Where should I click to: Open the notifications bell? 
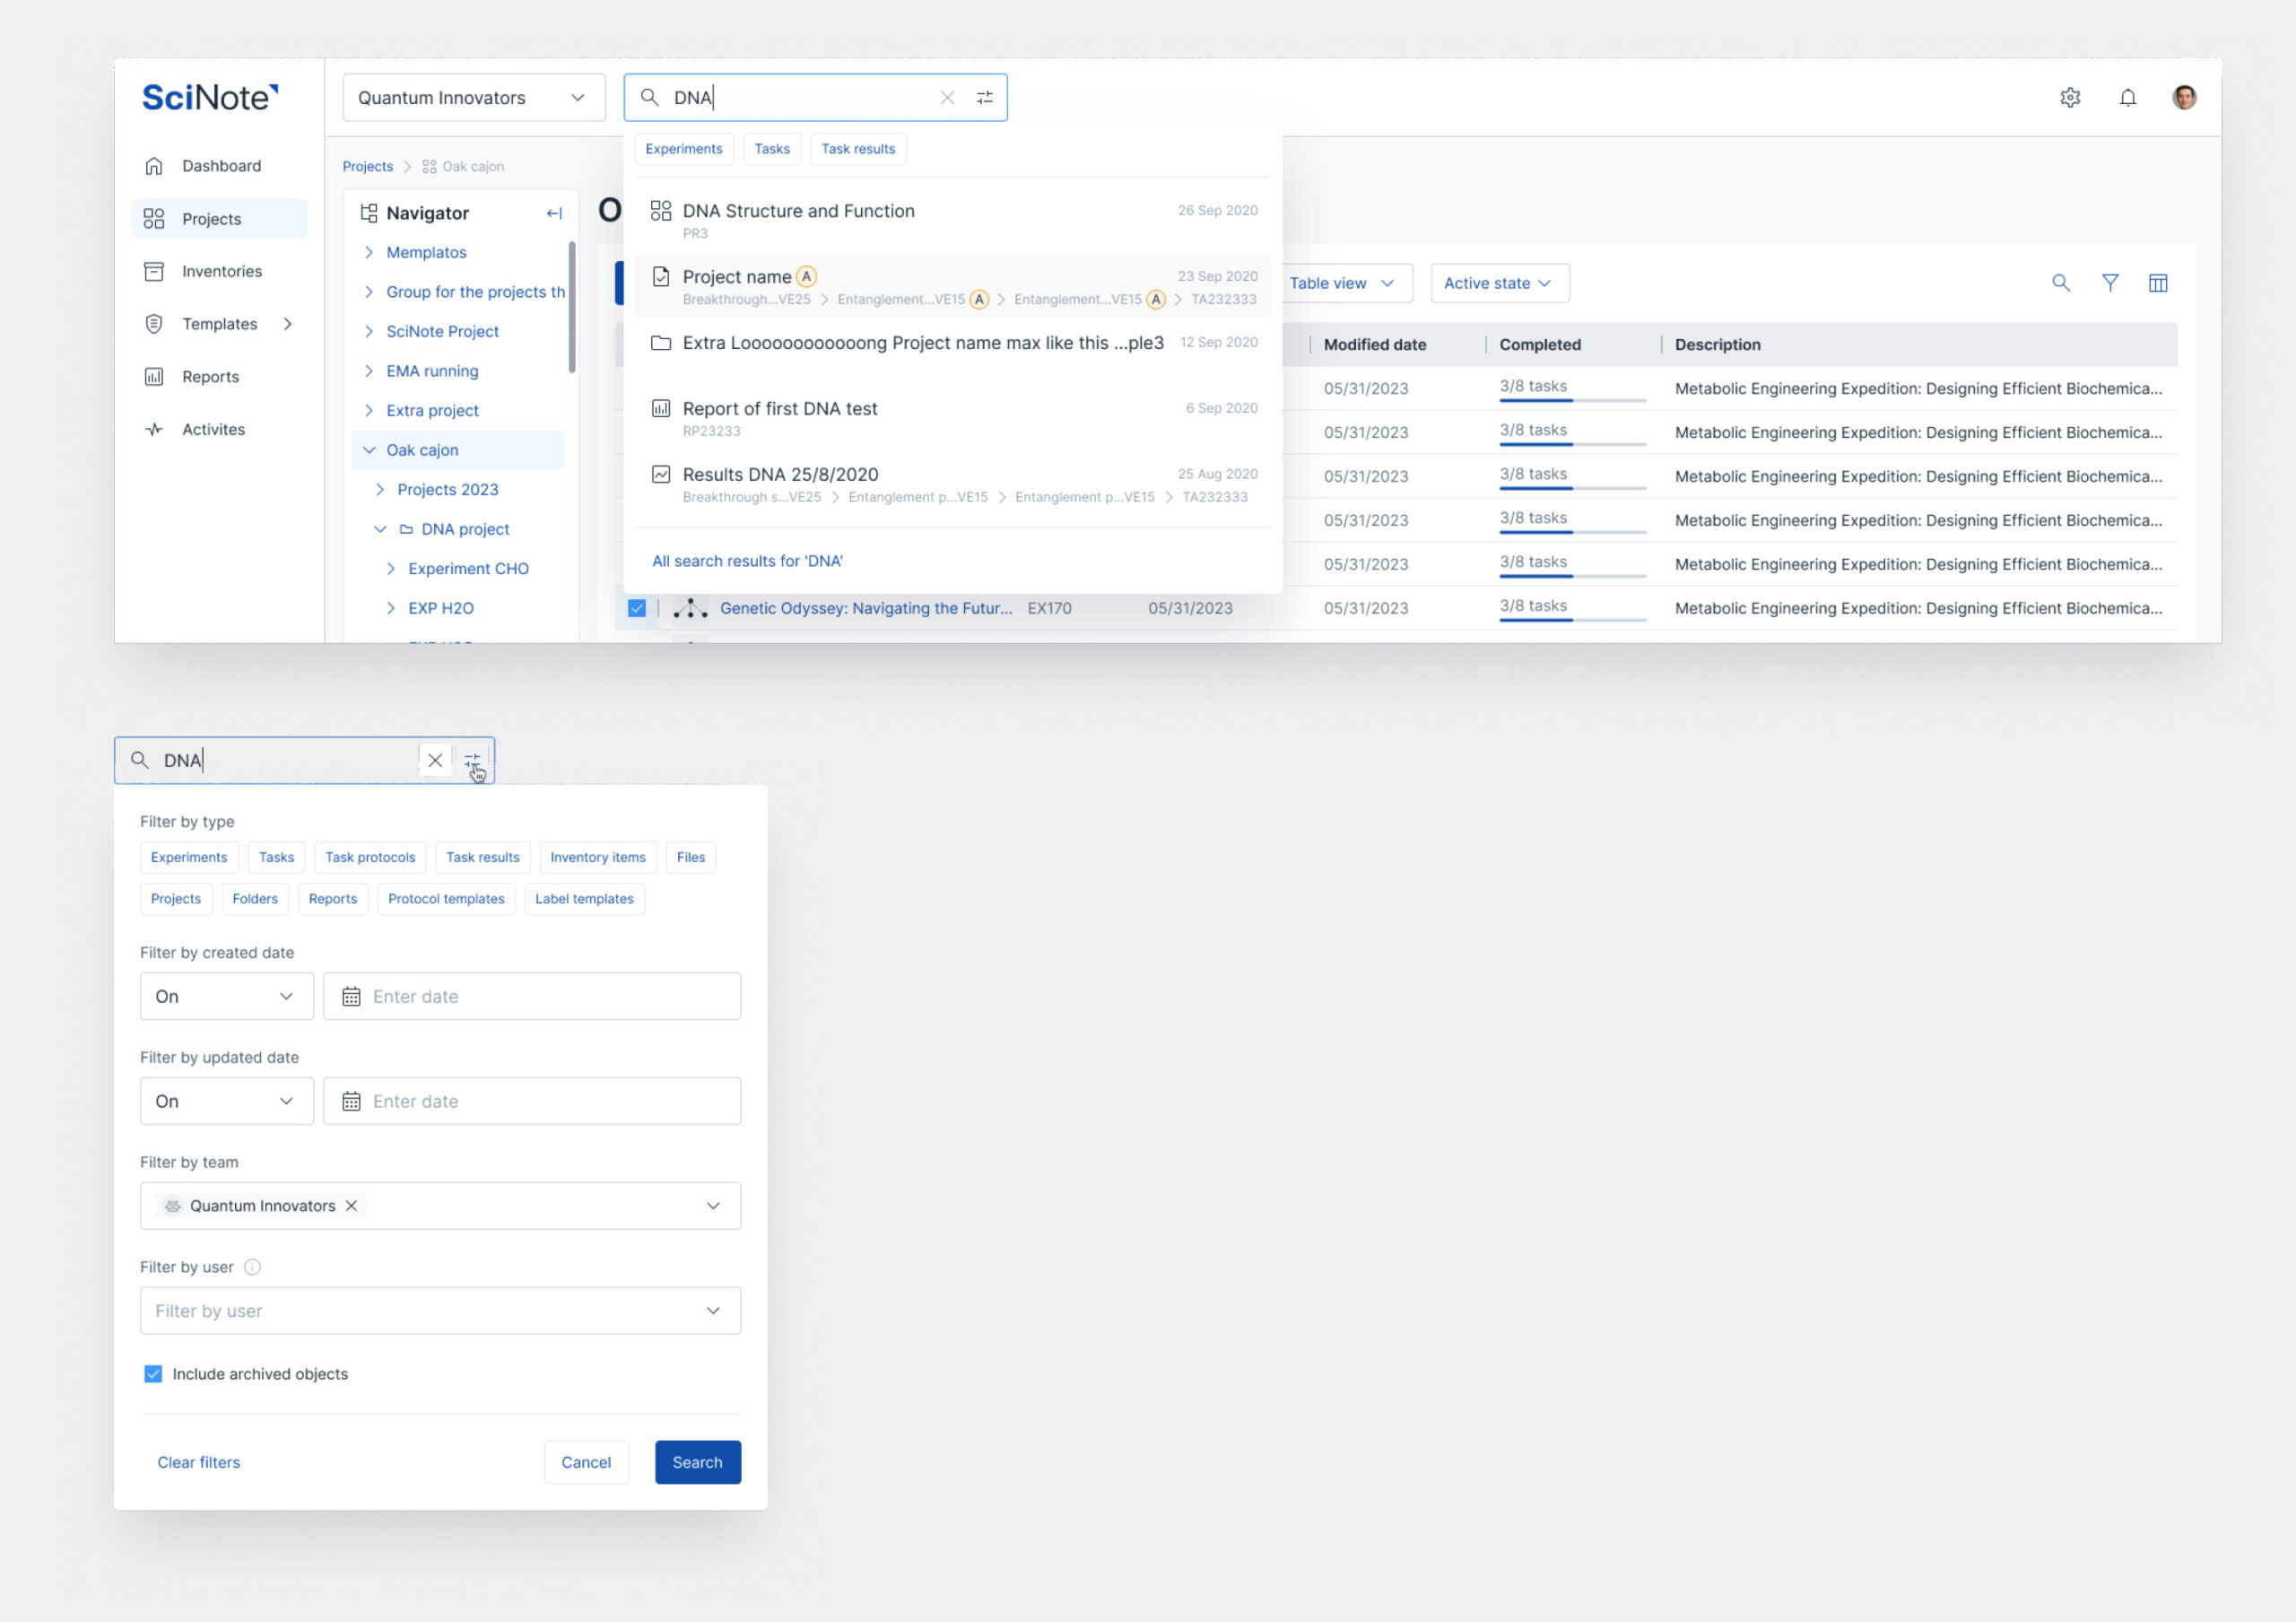tap(2127, 97)
